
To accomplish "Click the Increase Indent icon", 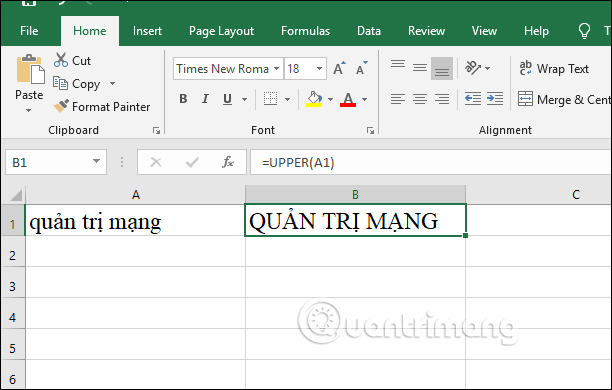I will click(495, 99).
